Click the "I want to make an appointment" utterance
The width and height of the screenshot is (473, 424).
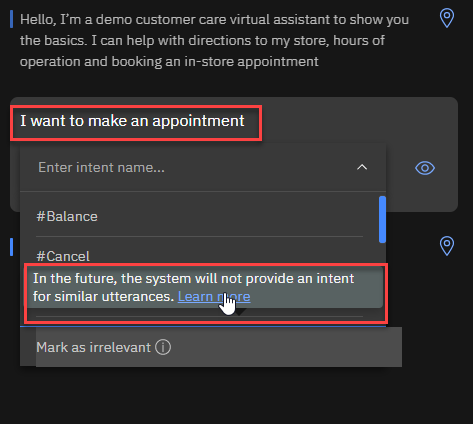132,121
